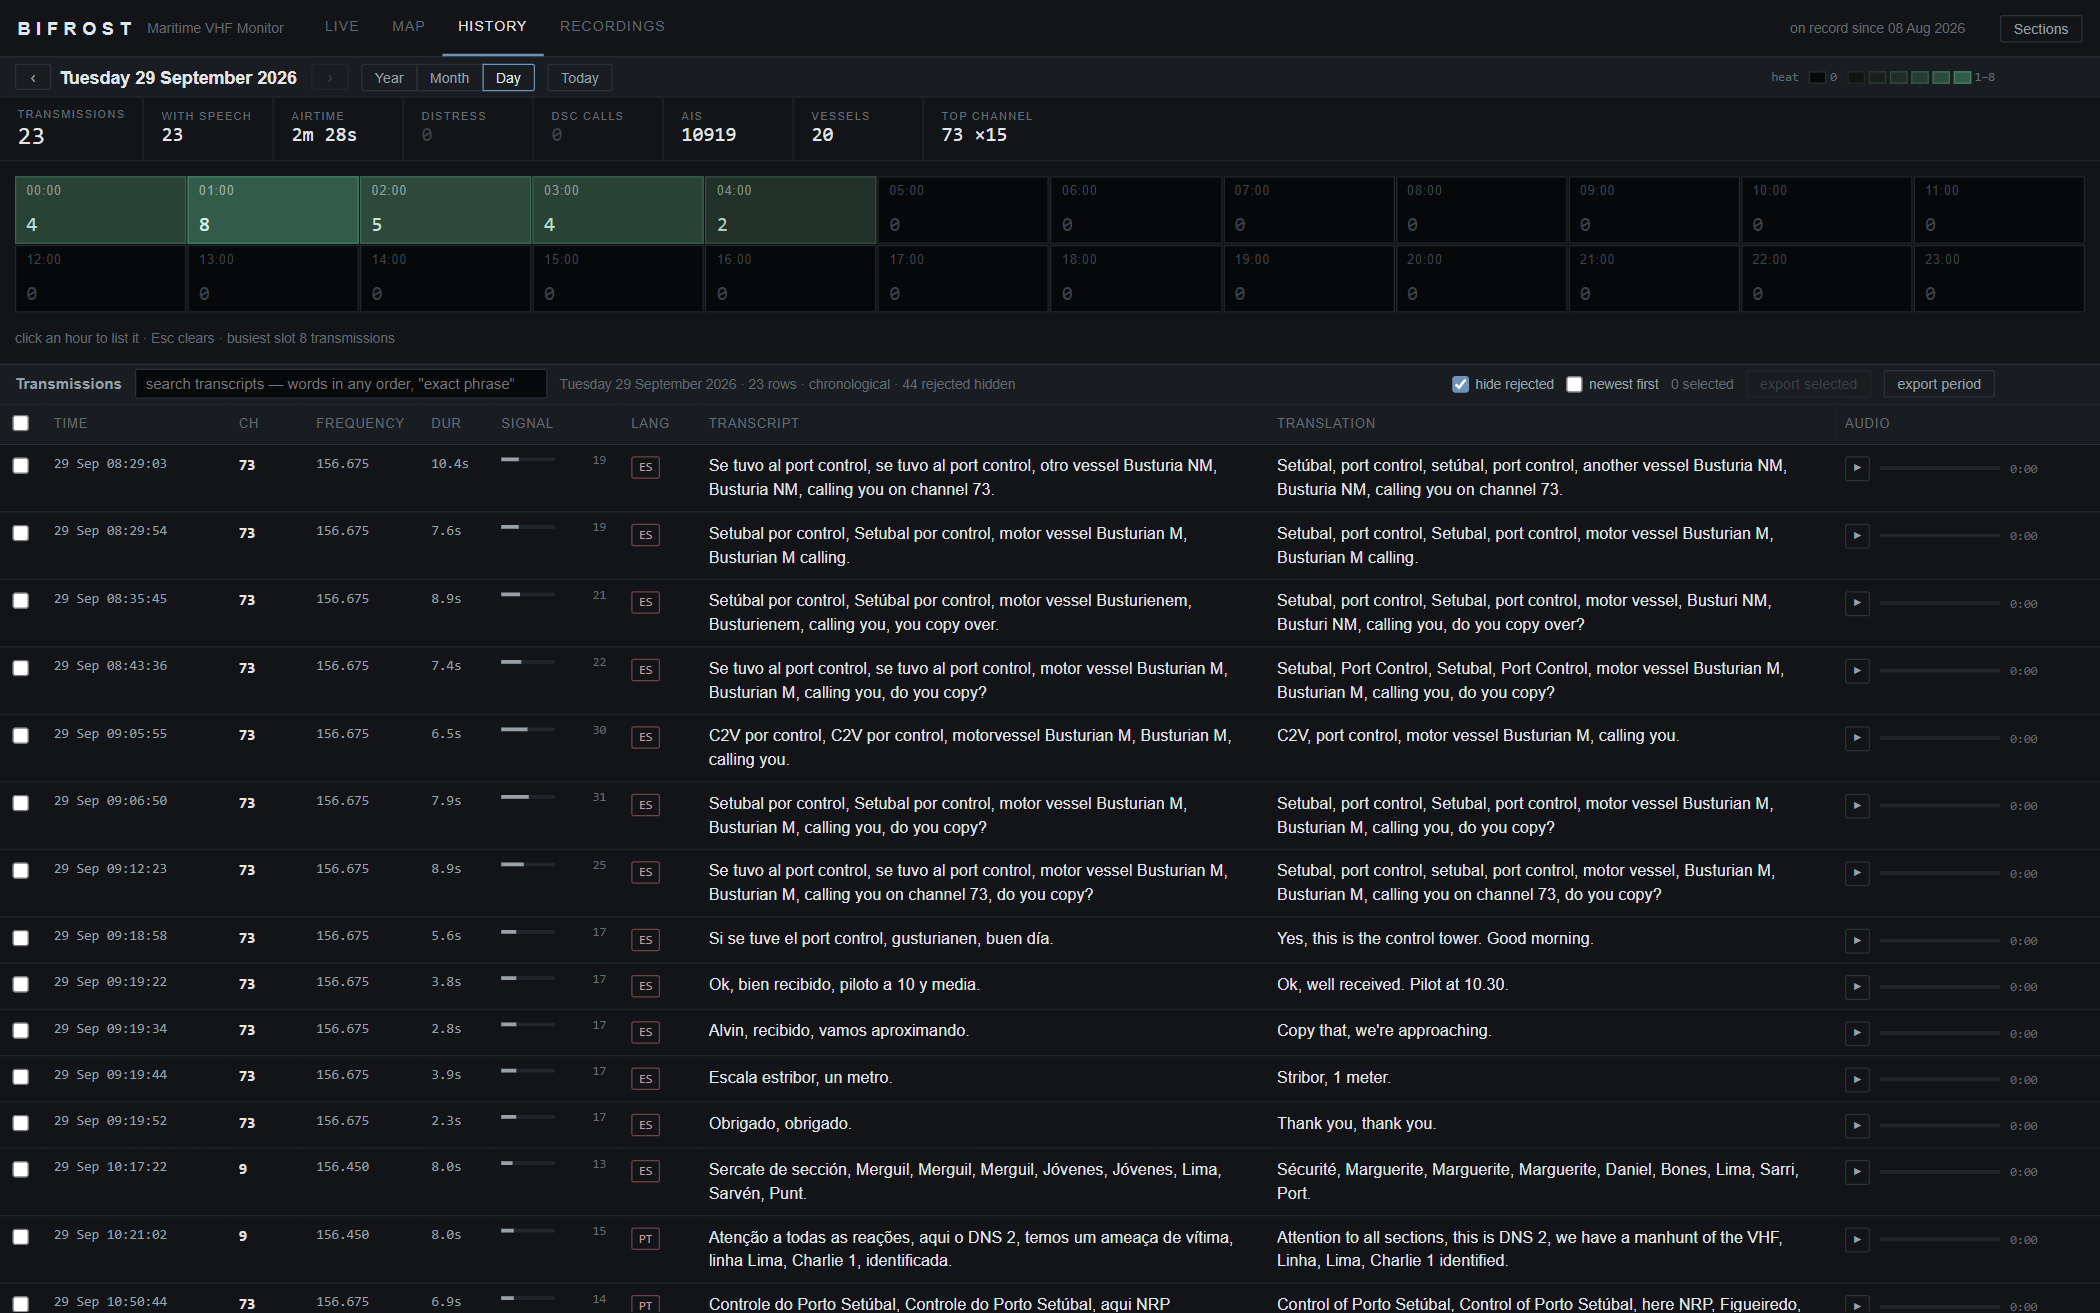Play audio for the 09:05:55 transmission
The height and width of the screenshot is (1313, 2100).
[1857, 738]
